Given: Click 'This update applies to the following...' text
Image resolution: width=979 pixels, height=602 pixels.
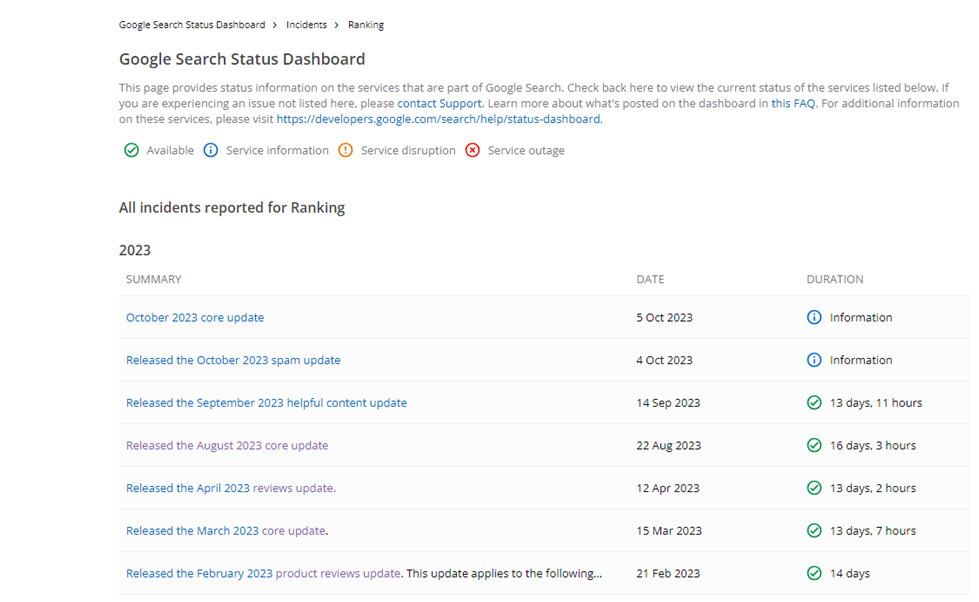Looking at the screenshot, I should [504, 573].
